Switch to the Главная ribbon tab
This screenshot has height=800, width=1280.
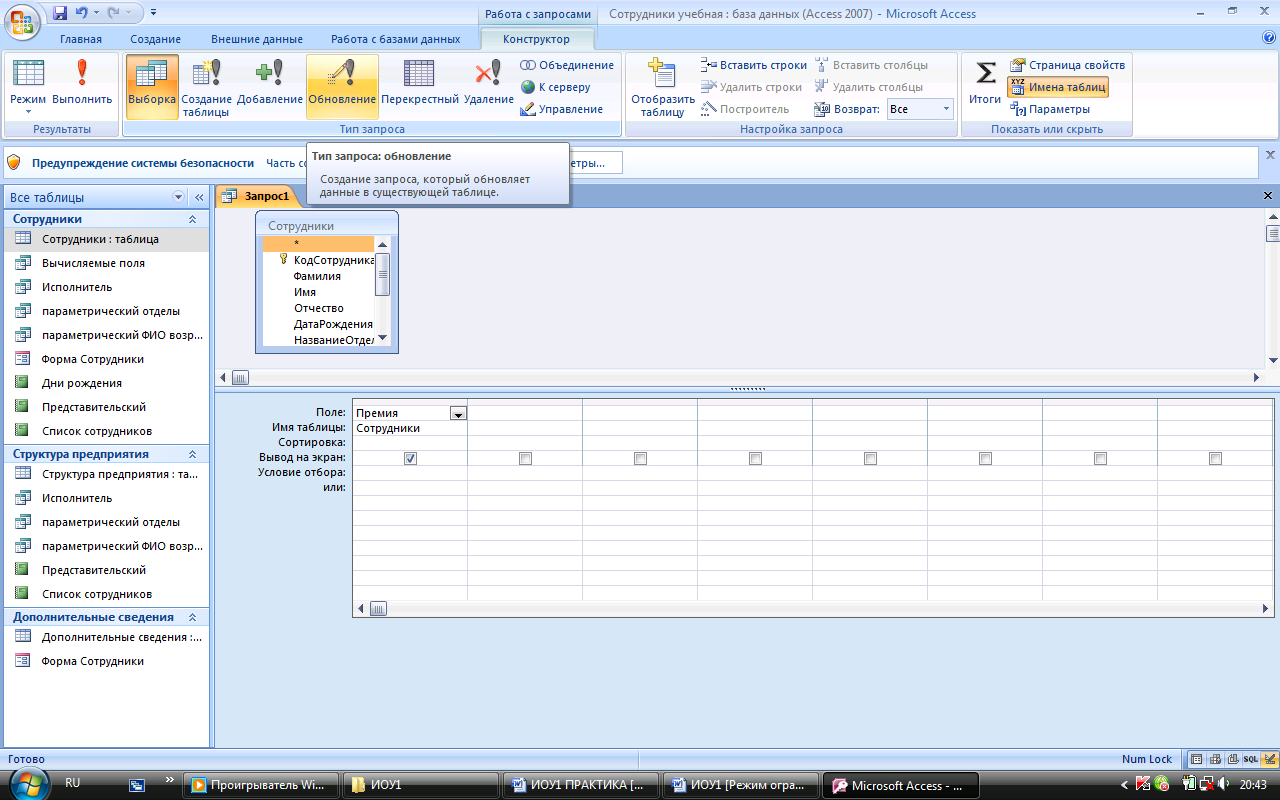point(81,39)
